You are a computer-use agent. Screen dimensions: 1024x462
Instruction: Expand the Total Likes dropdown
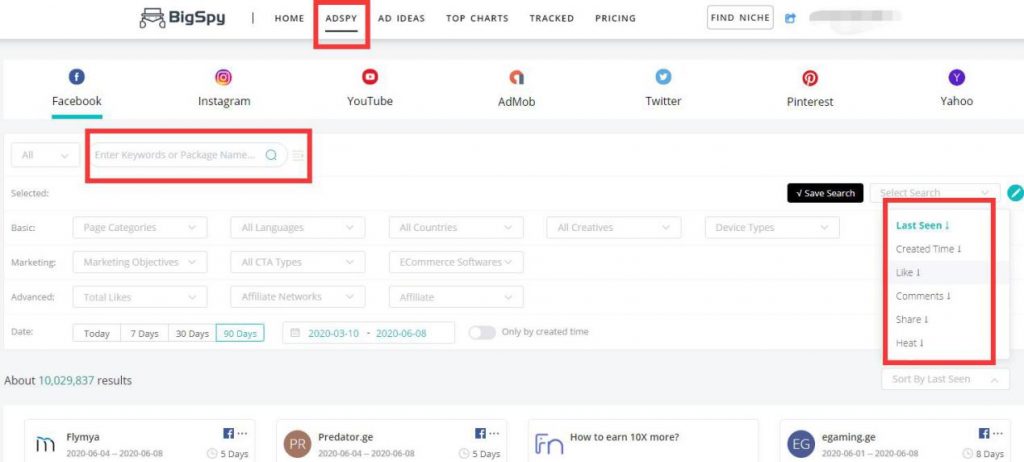point(140,297)
